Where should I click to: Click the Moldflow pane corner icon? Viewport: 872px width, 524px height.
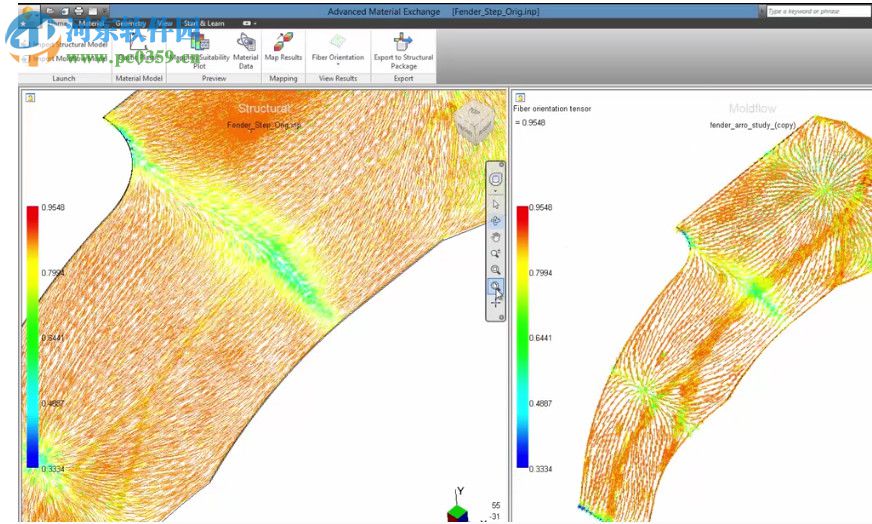[x=520, y=98]
